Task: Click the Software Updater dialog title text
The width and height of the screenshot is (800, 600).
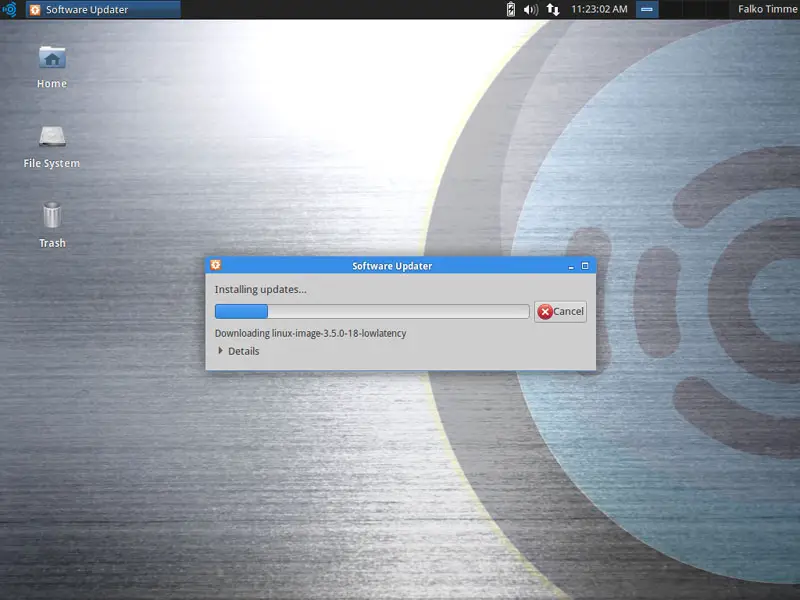Action: click(392, 266)
